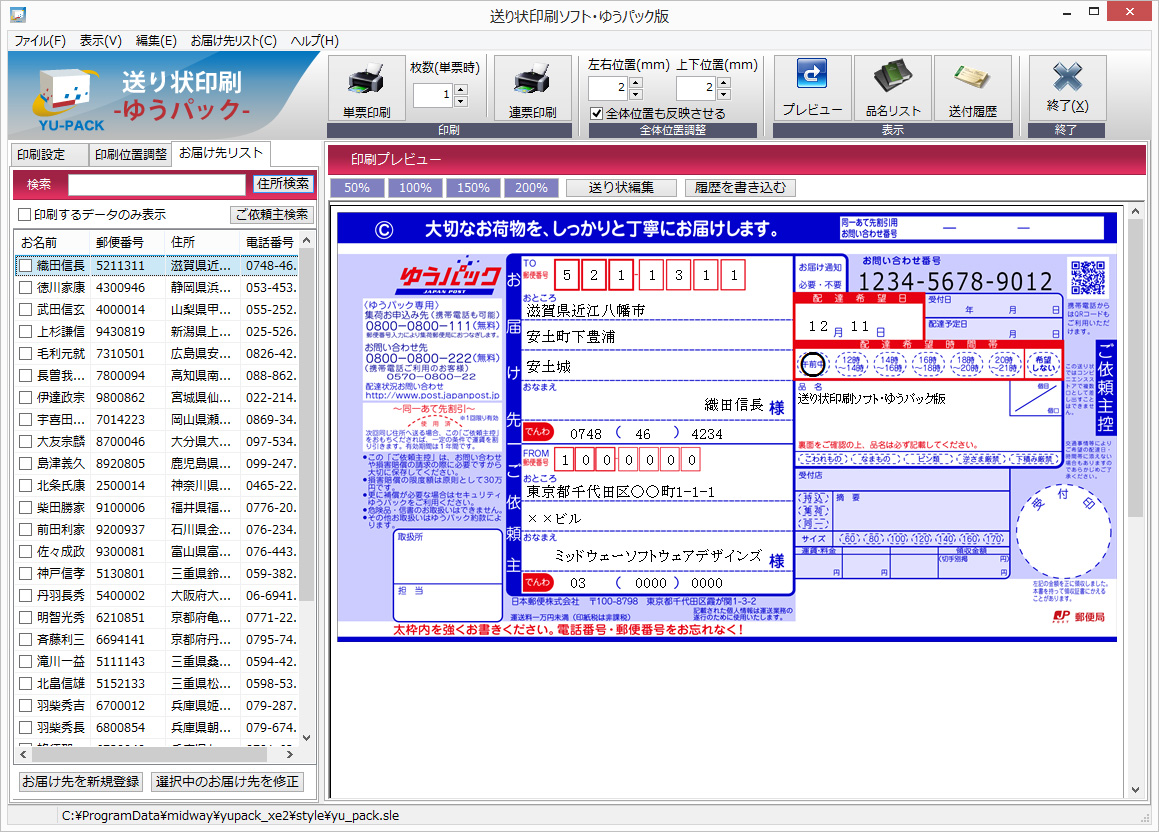Select 島津義久 row in list
This screenshot has height=832, width=1159.
pyautogui.click(x=157, y=463)
